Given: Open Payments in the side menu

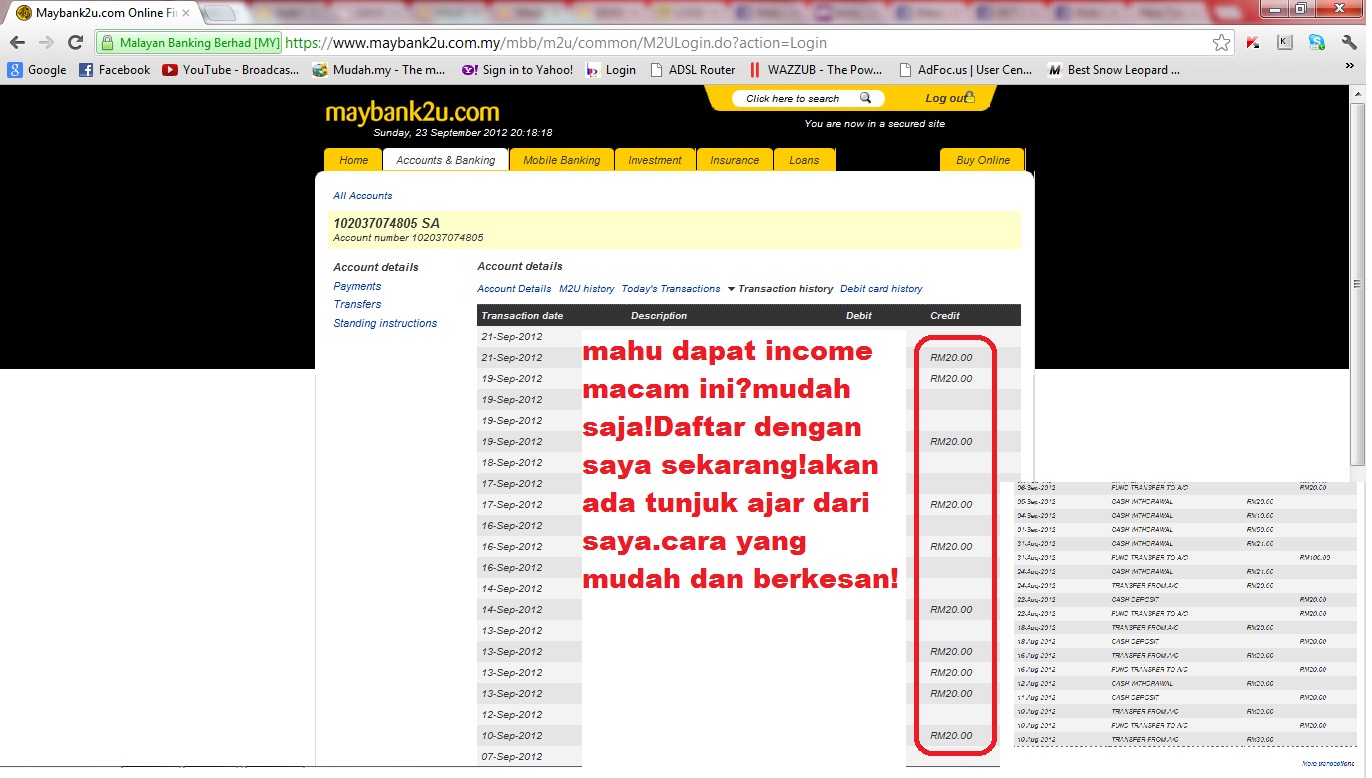Looking at the screenshot, I should coord(357,286).
